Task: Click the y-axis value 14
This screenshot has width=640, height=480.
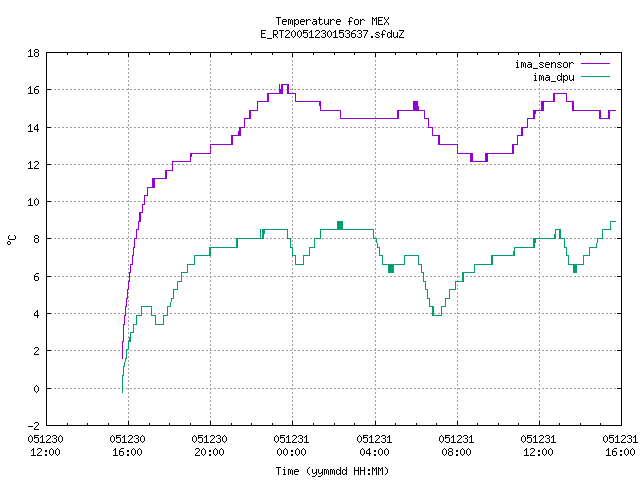Action: click(33, 128)
